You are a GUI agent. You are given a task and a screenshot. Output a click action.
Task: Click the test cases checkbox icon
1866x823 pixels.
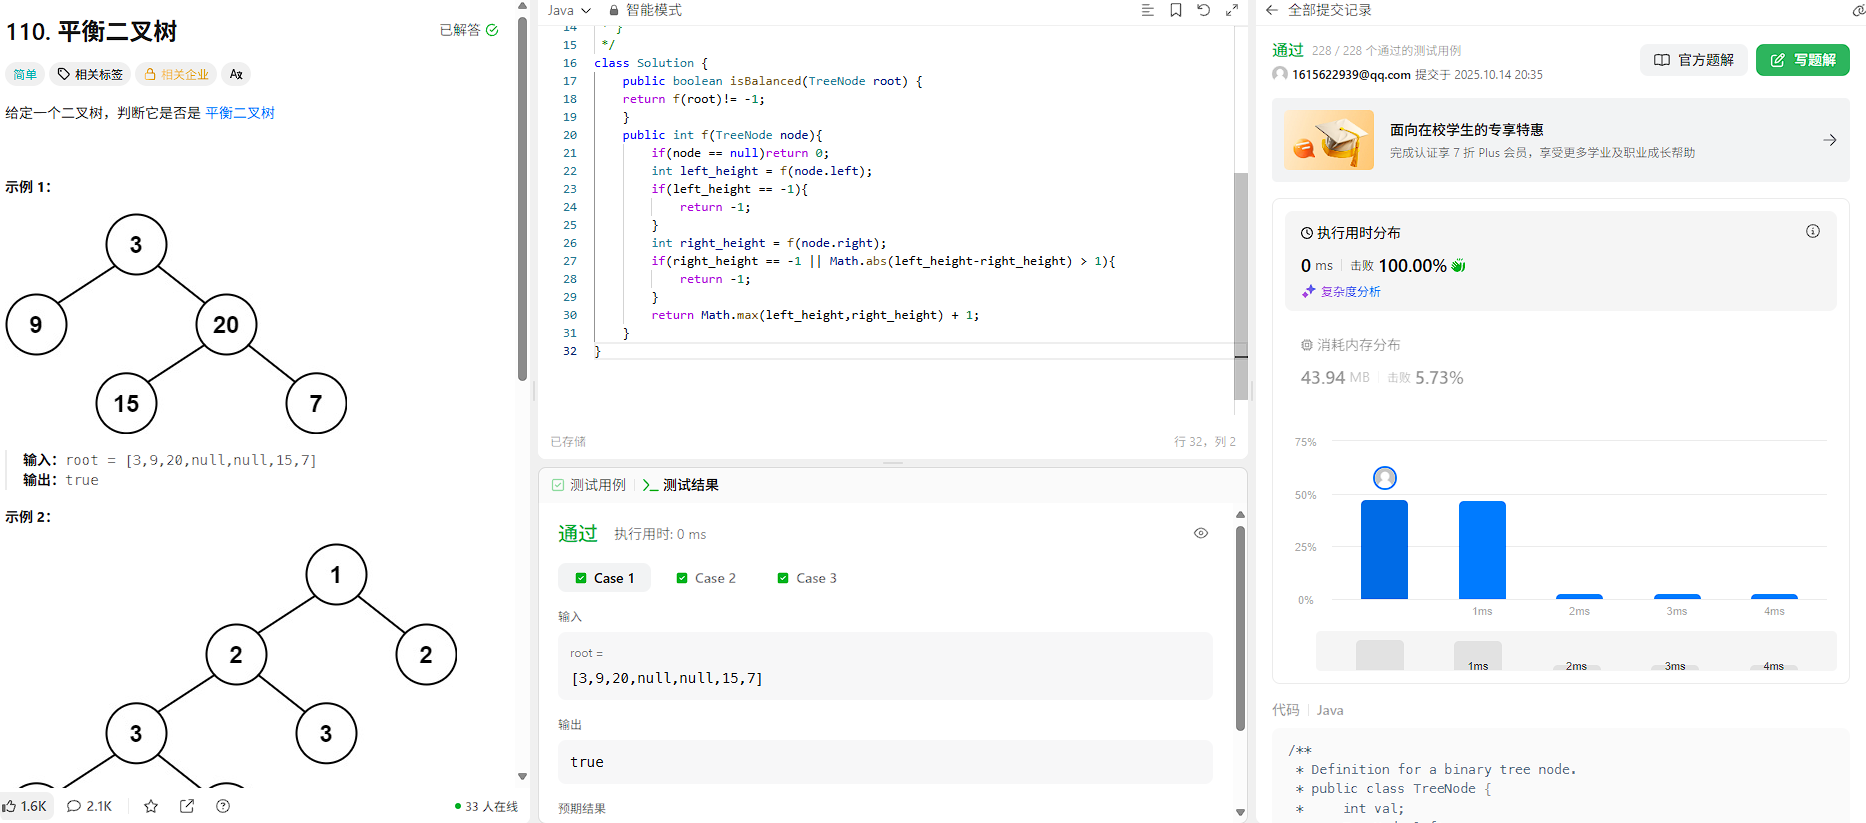pyautogui.click(x=558, y=485)
